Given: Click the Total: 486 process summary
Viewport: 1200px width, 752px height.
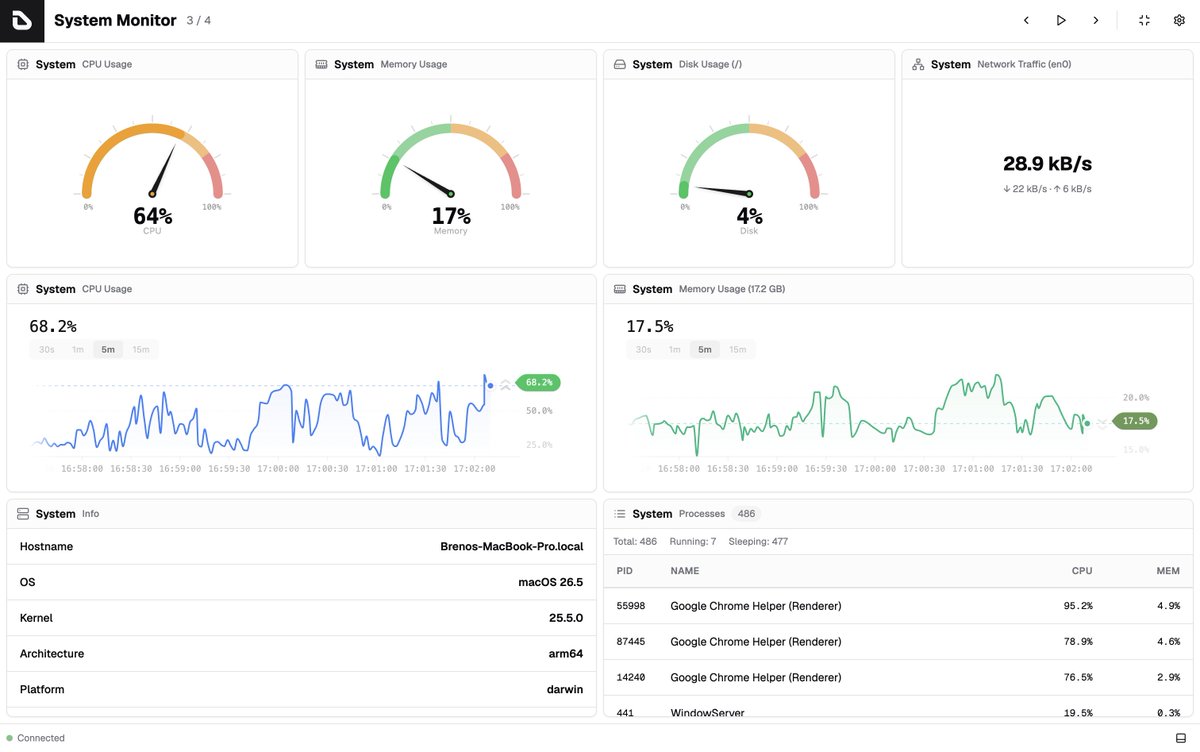Looking at the screenshot, I should tap(635, 542).
